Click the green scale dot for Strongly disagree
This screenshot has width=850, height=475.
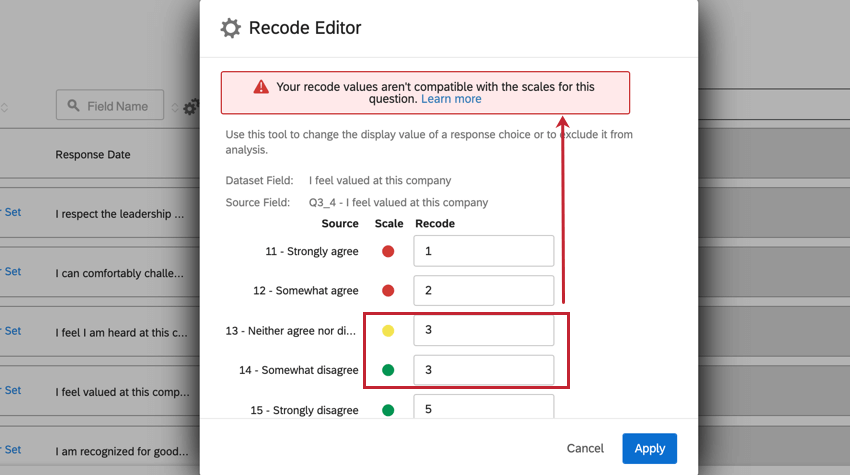click(388, 409)
